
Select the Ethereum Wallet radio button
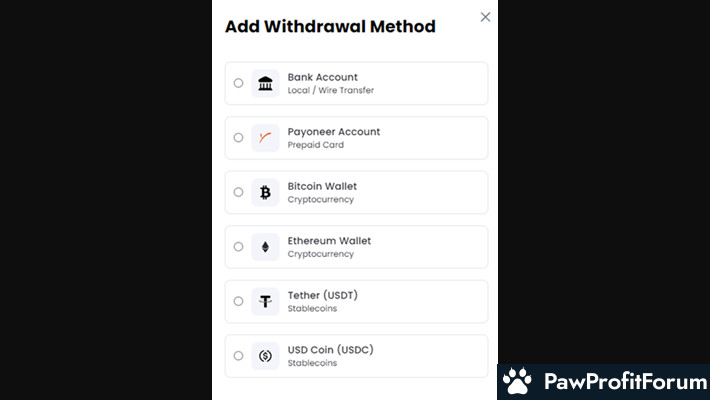pyautogui.click(x=238, y=246)
